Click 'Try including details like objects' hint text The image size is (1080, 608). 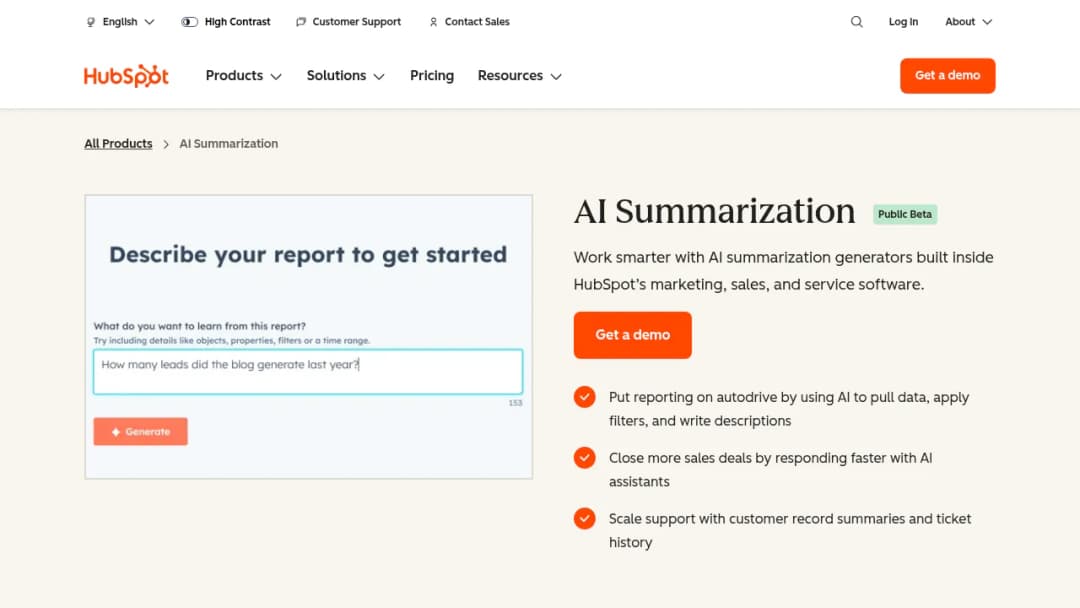[x=231, y=341]
